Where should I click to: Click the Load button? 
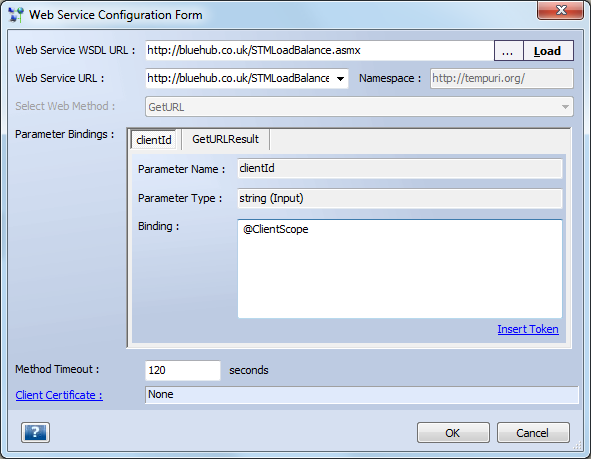(548, 50)
